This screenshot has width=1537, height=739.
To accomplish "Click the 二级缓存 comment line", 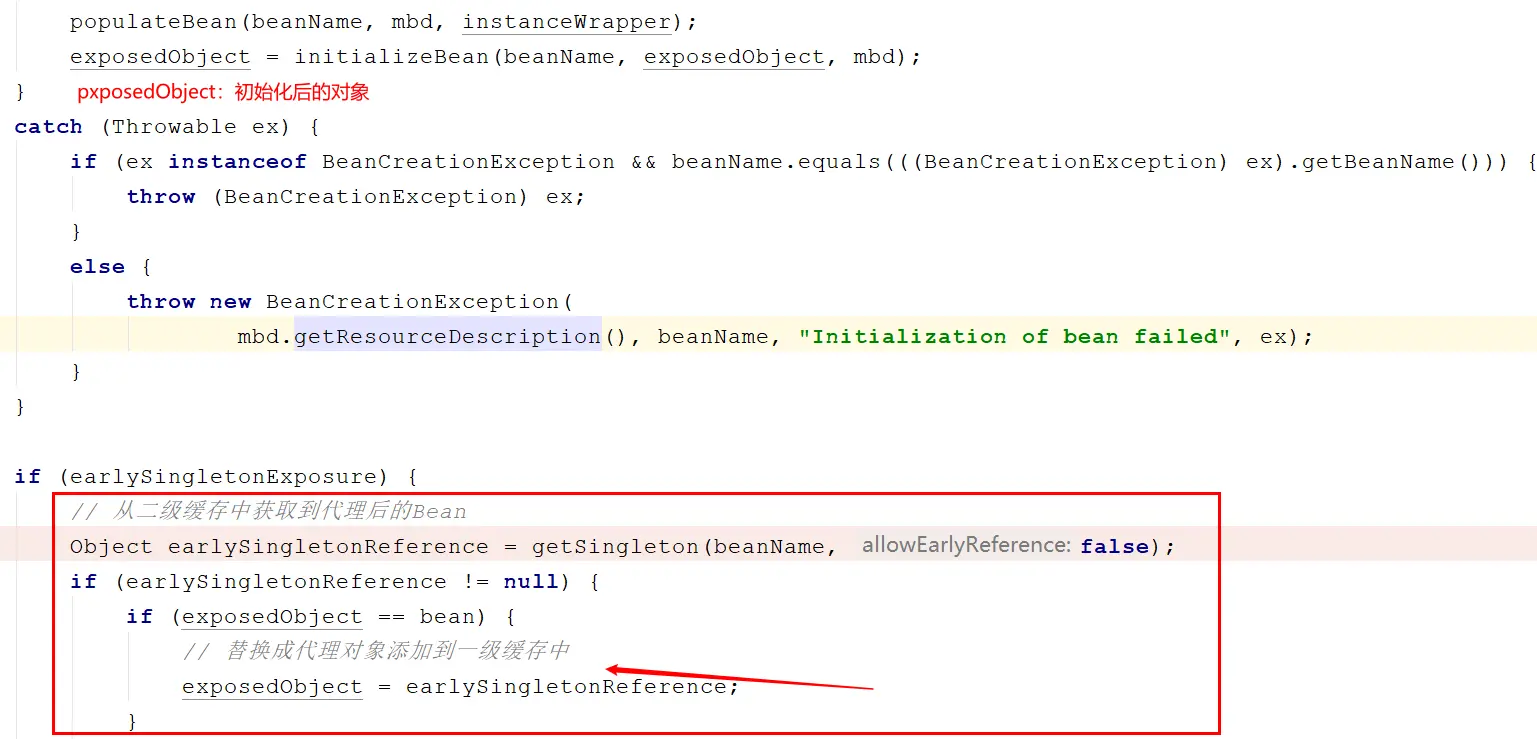I will (x=268, y=512).
